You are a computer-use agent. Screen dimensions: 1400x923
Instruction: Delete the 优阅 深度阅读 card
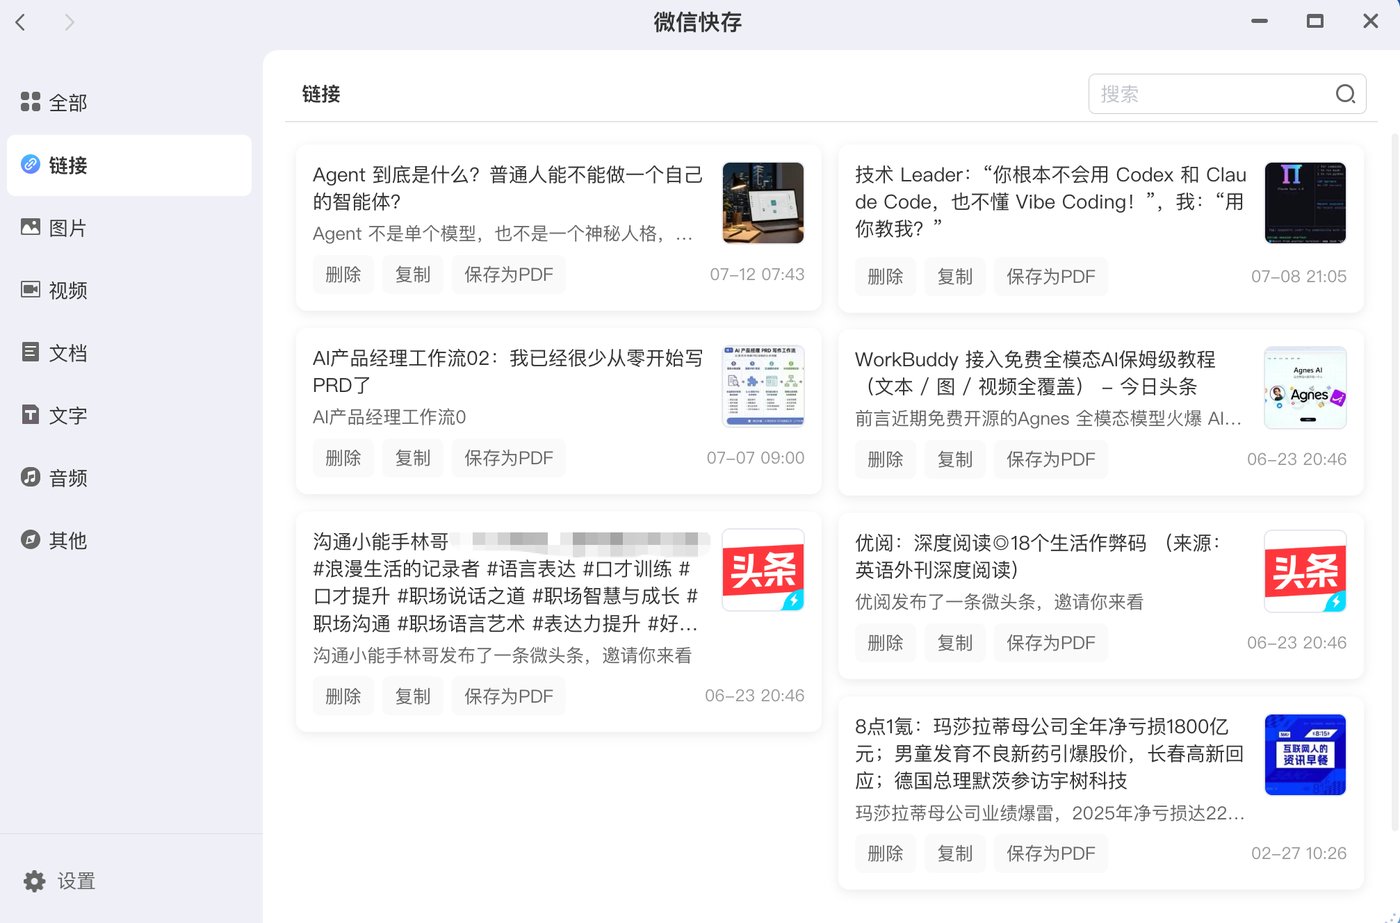[x=885, y=643]
